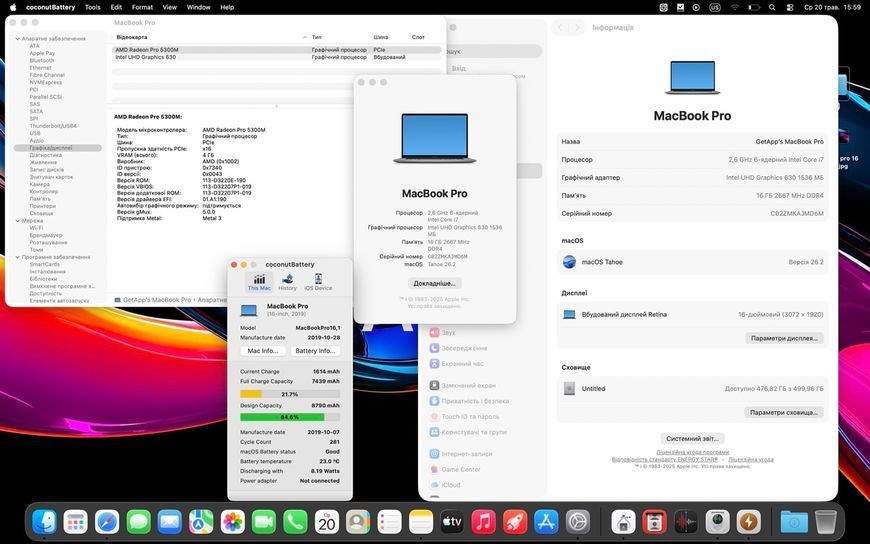This screenshot has width=870, height=544.
Task: Select Game Center in settings sidebar
Action: click(455, 470)
